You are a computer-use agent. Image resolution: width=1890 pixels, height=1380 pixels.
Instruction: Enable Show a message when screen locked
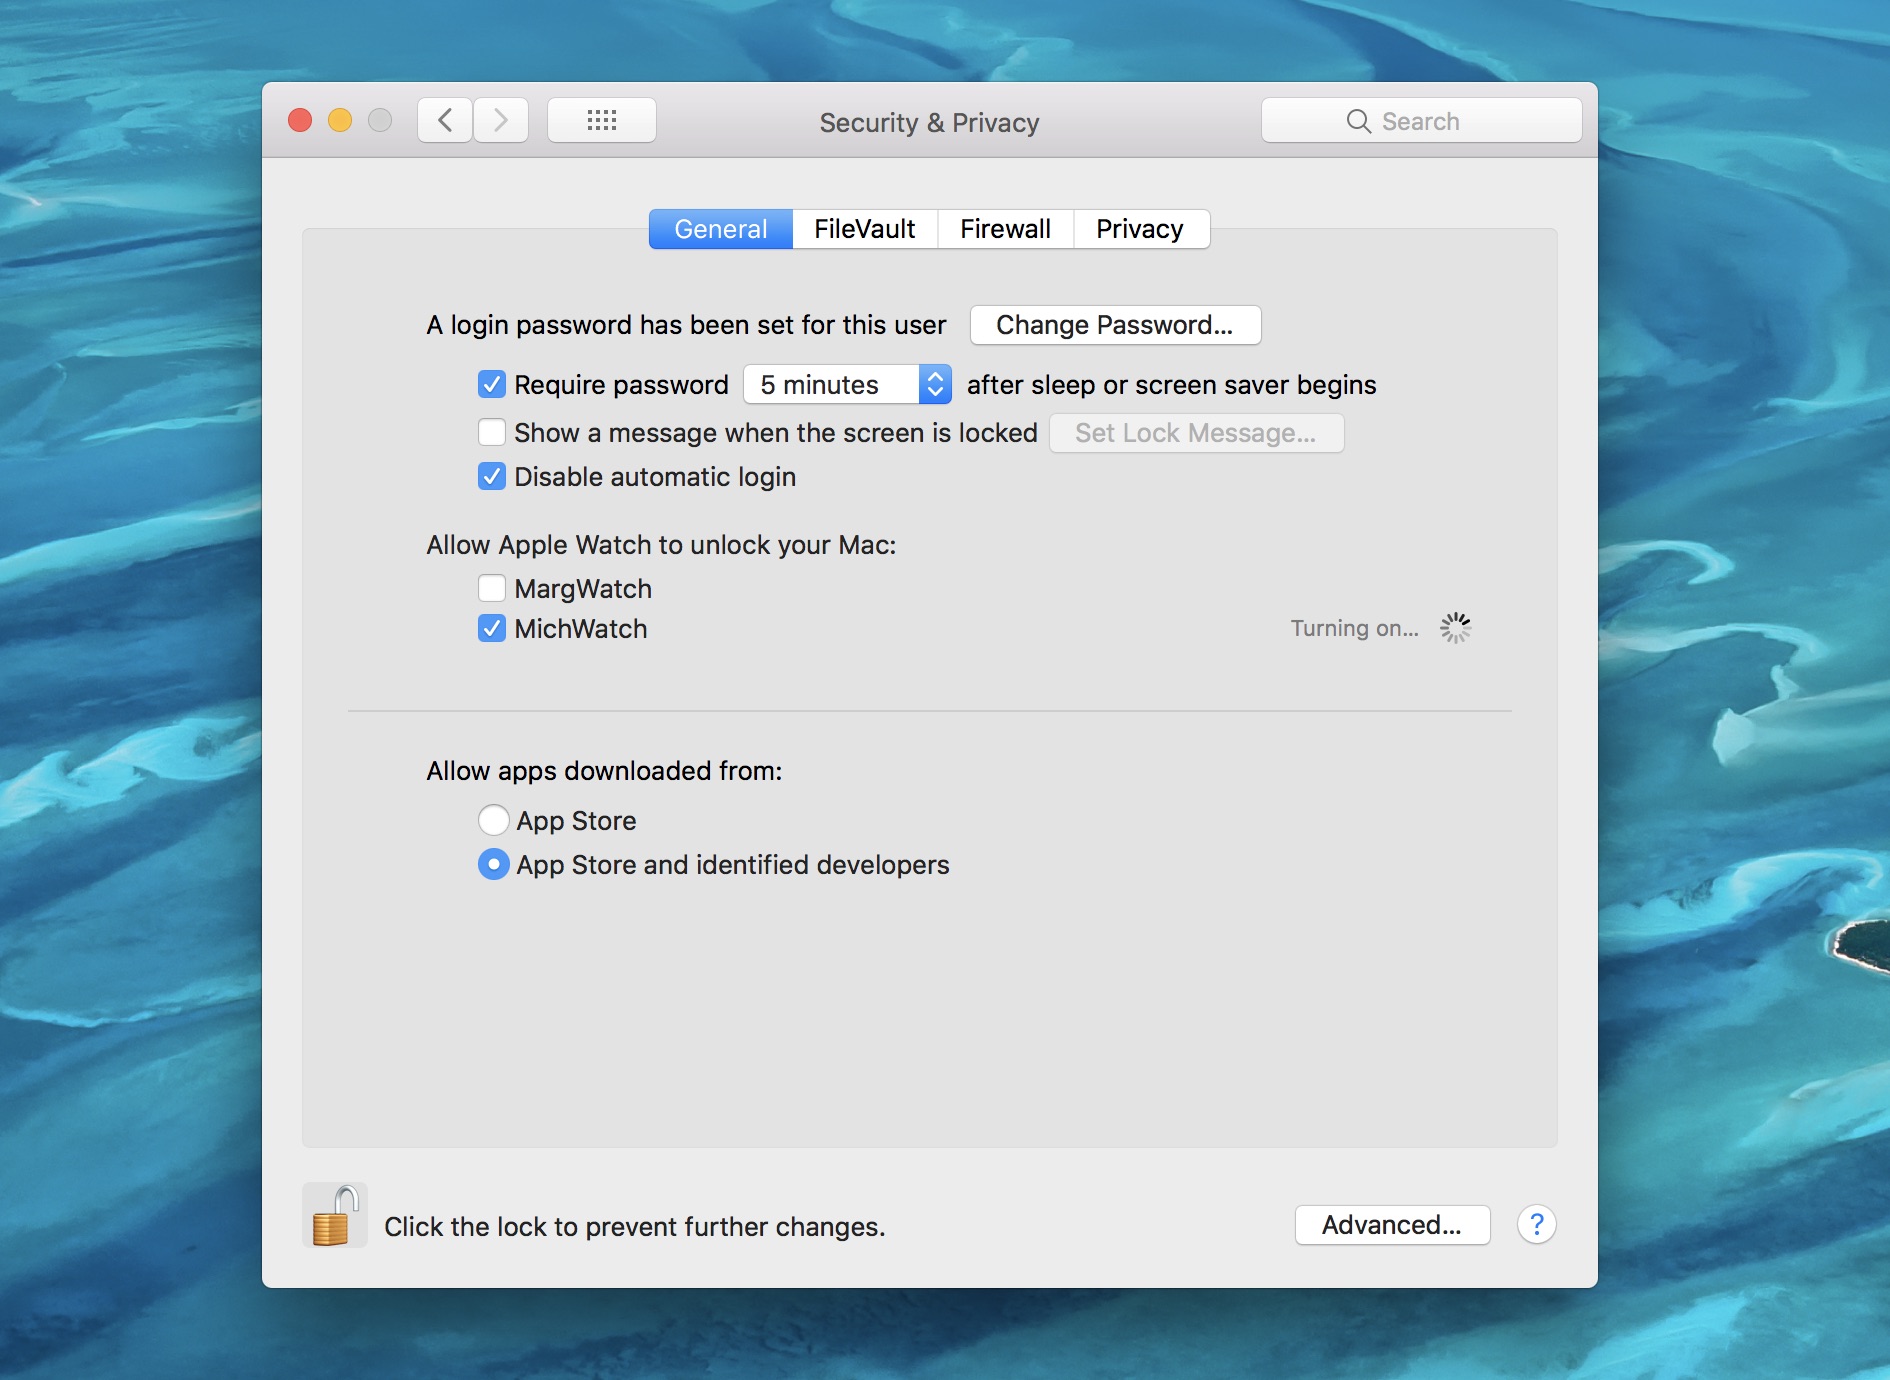pos(492,433)
